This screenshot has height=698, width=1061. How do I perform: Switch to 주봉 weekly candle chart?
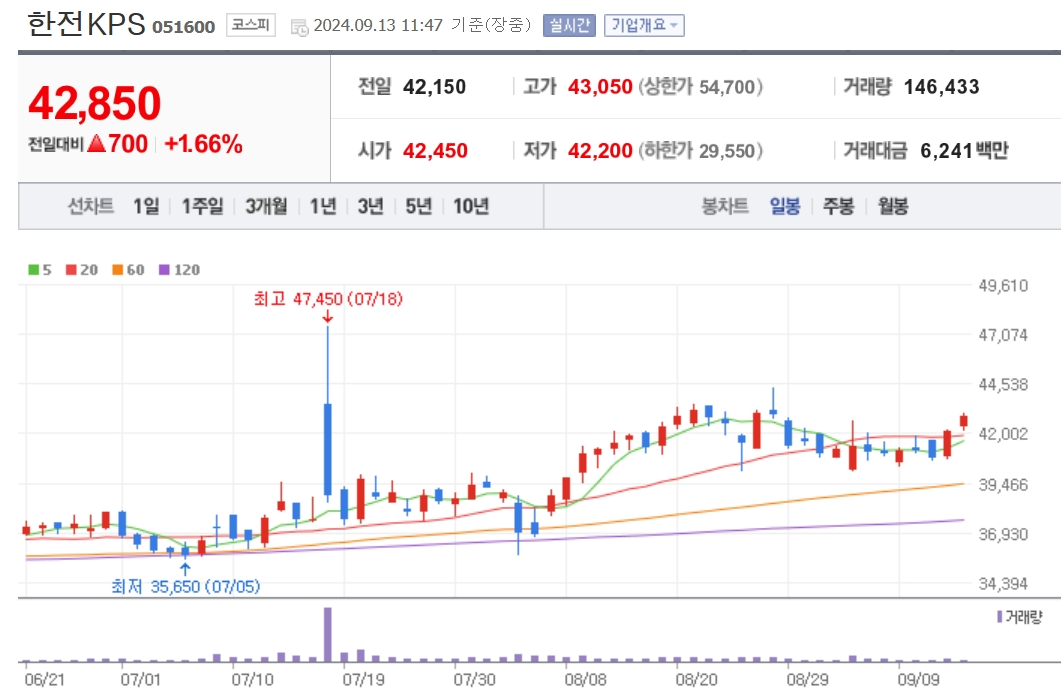pos(838,206)
